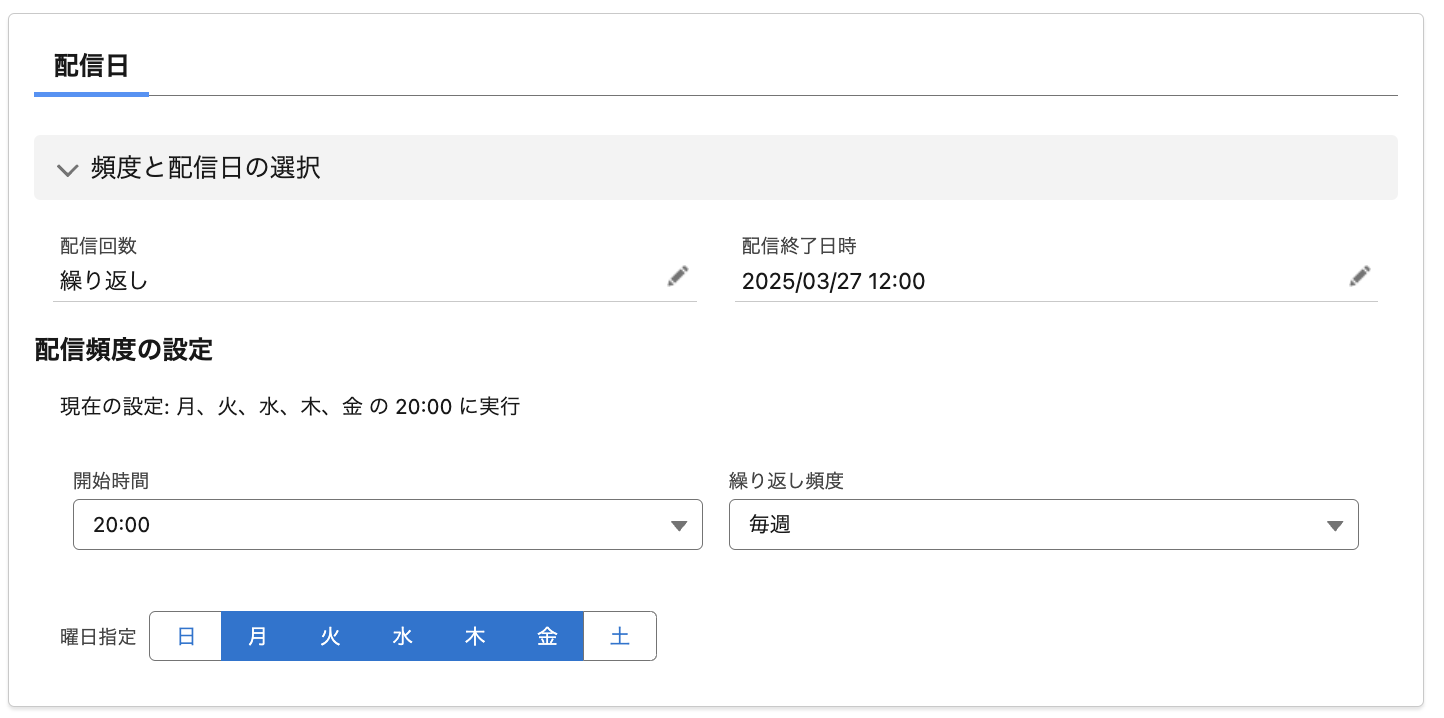Enable Sunday (日) in weekday selector

(x=186, y=637)
